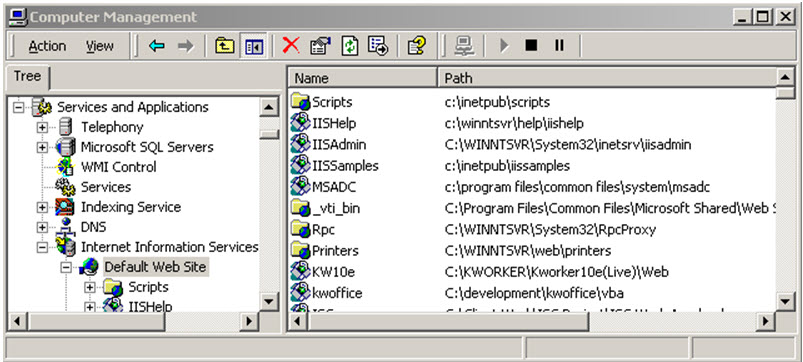Click the green Refresh toolbar icon
Screen dimensions: 803x362
(350, 46)
